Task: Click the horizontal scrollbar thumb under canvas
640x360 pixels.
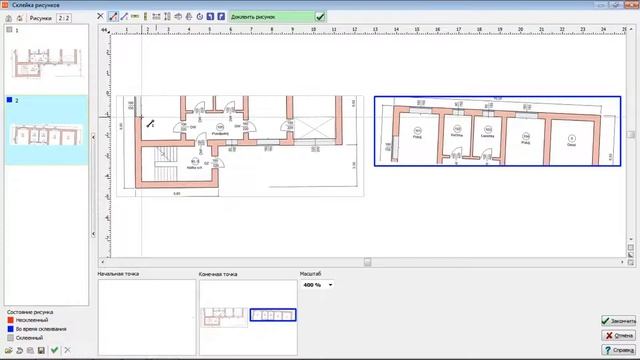Action: click(367, 262)
